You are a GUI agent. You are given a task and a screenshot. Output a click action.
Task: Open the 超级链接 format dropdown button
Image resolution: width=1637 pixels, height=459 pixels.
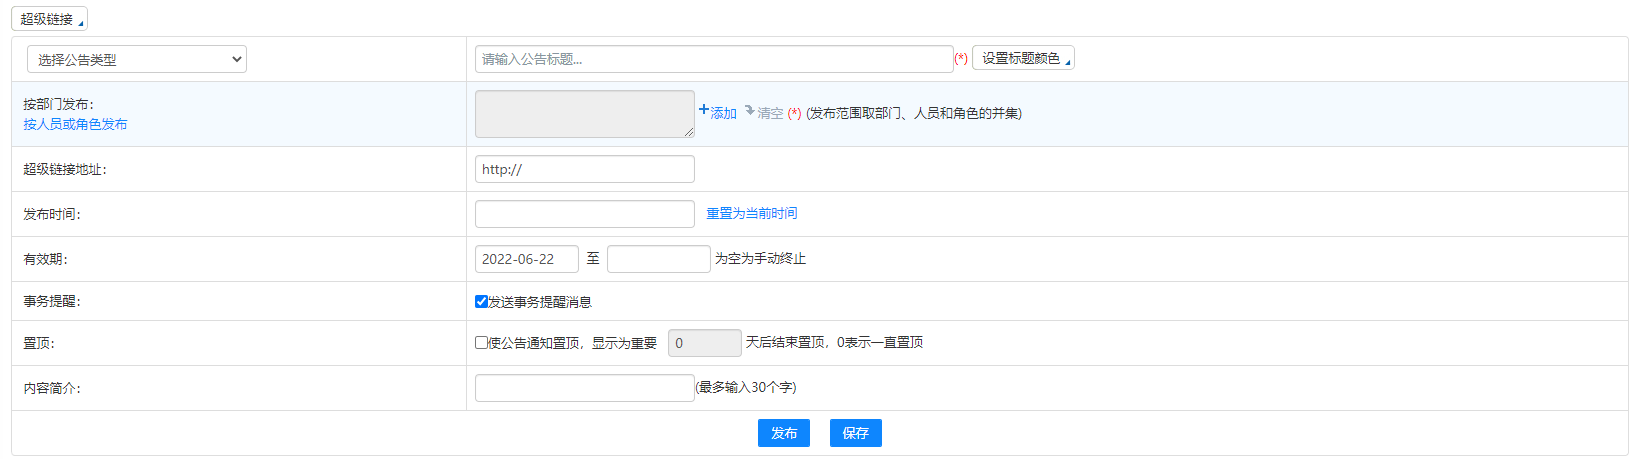[x=49, y=19]
